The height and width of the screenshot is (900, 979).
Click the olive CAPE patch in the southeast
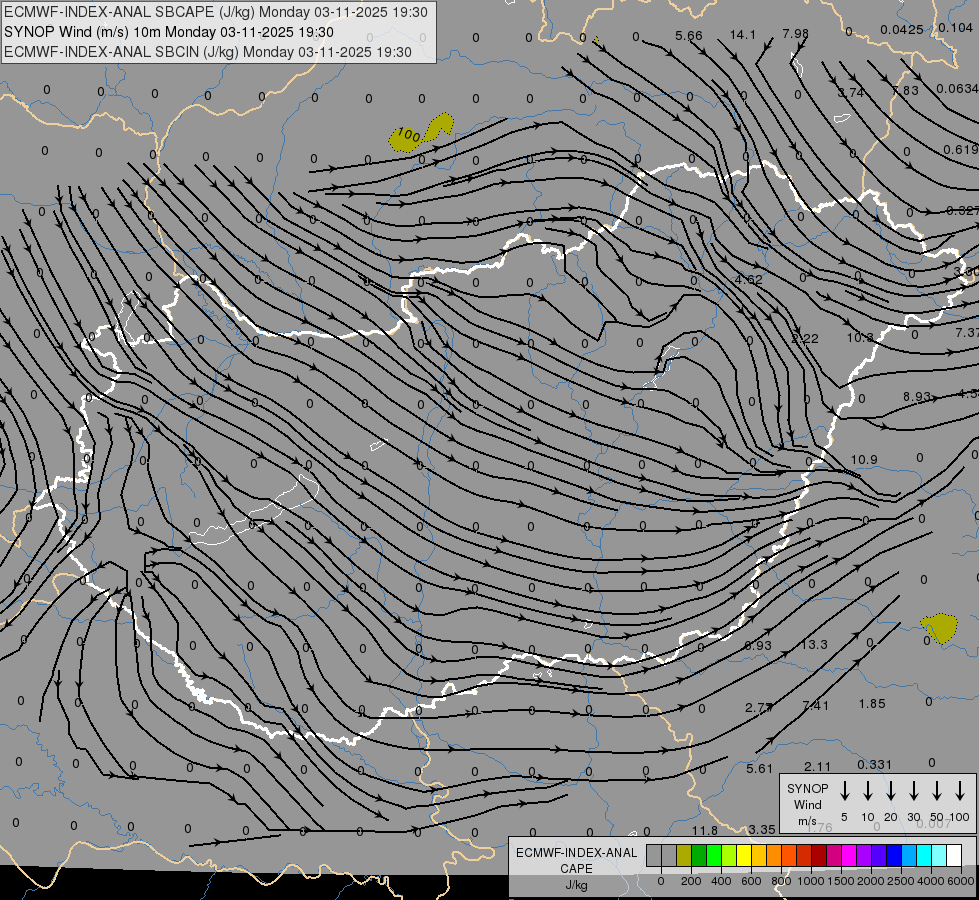[x=940, y=628]
